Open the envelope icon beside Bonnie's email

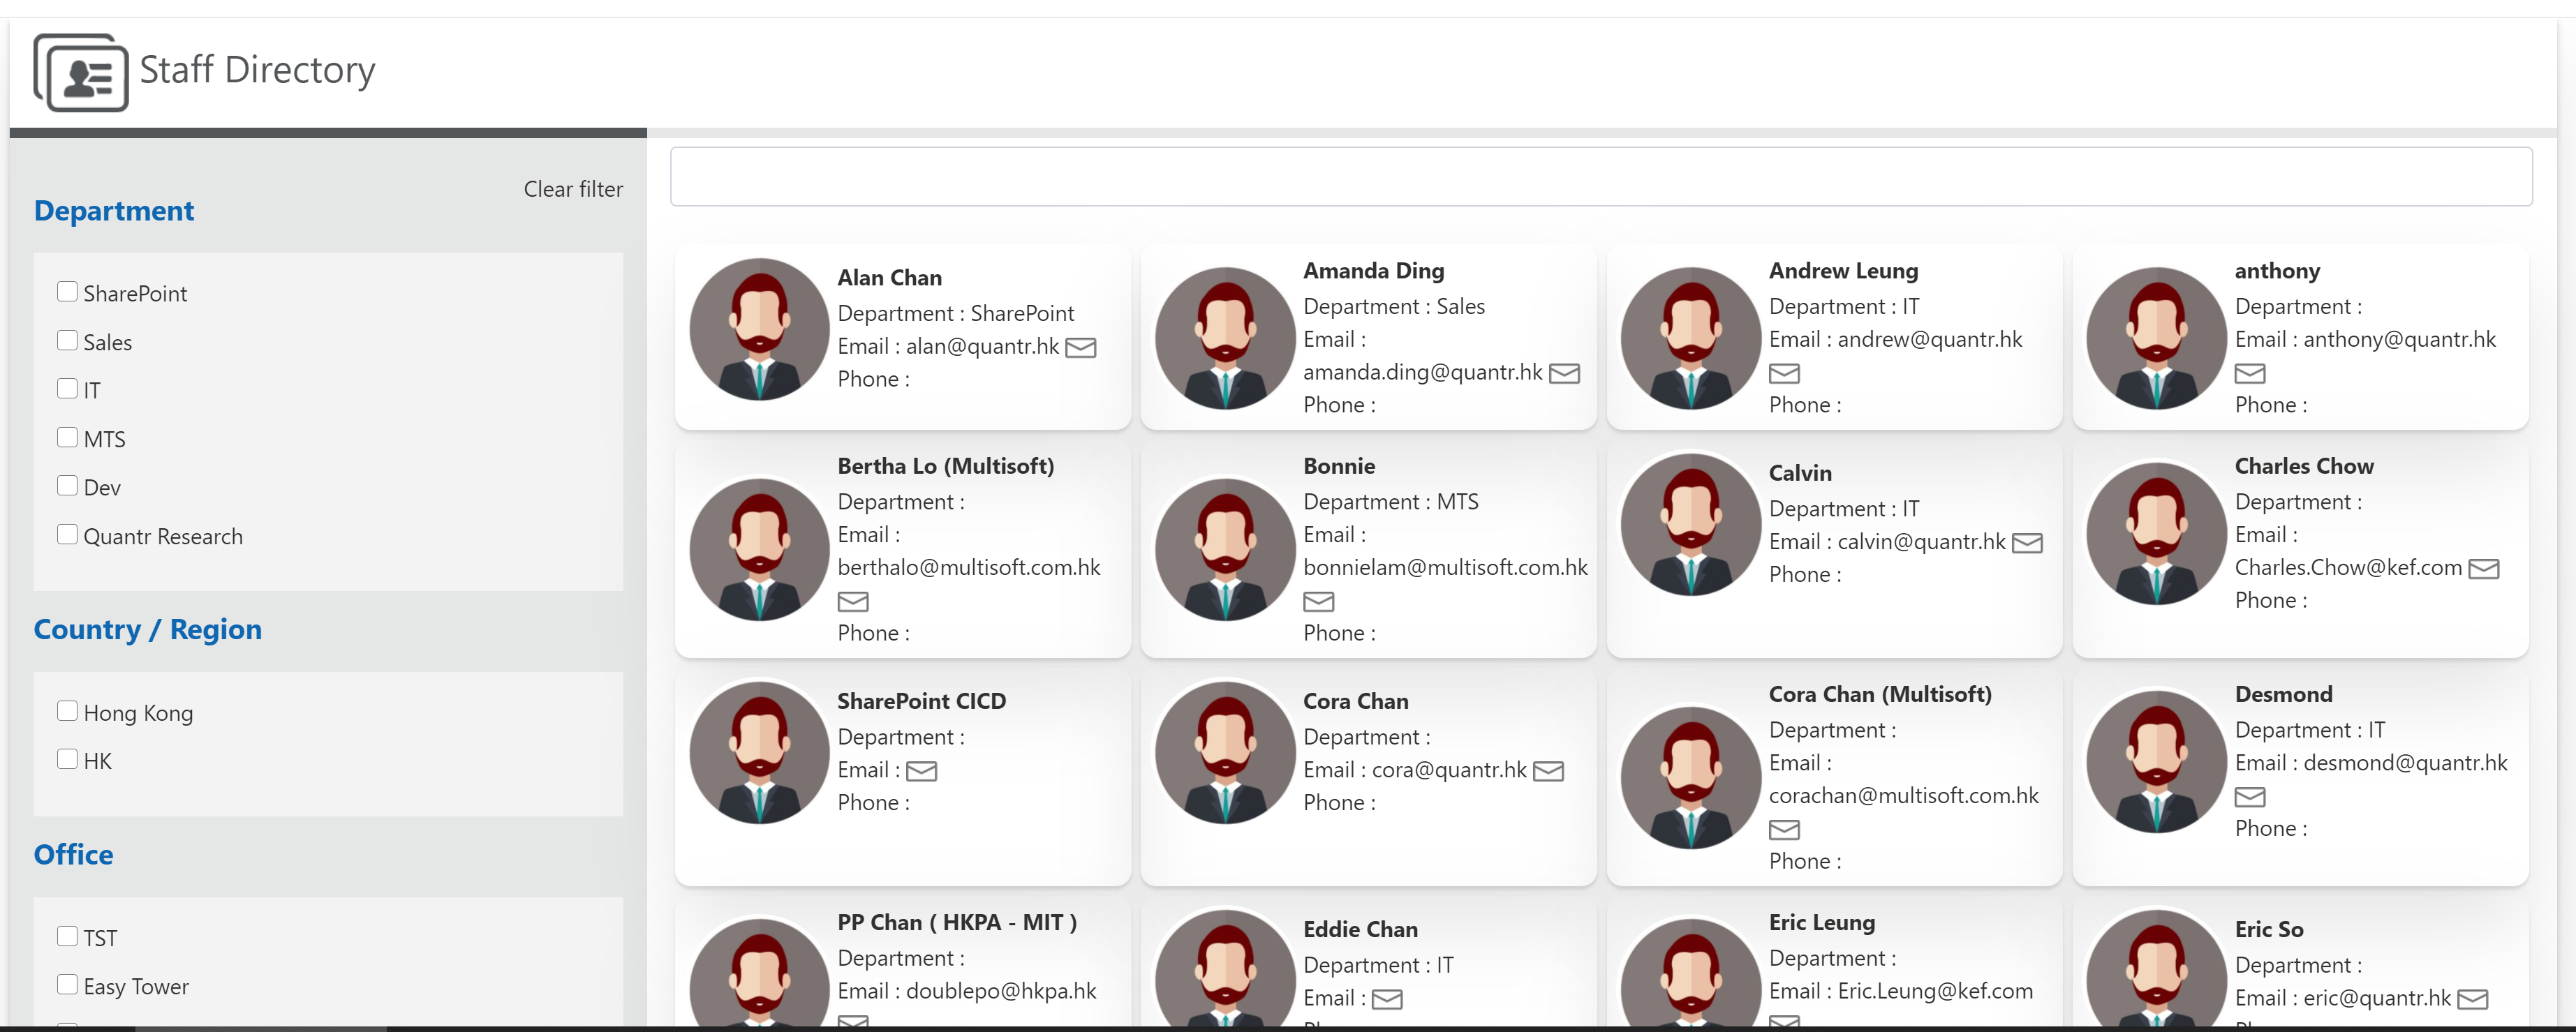tap(1320, 601)
